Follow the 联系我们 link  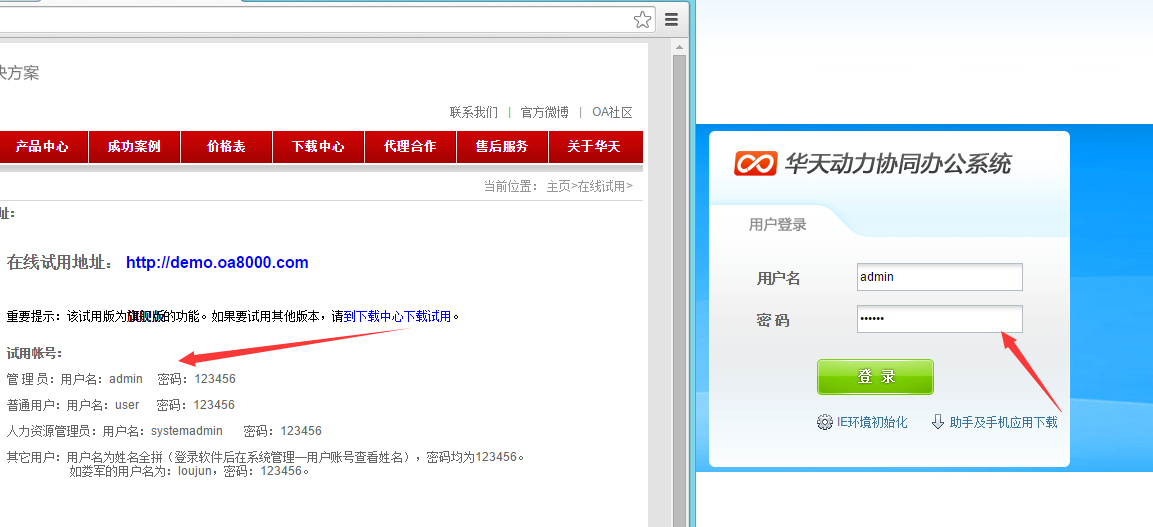tap(474, 112)
